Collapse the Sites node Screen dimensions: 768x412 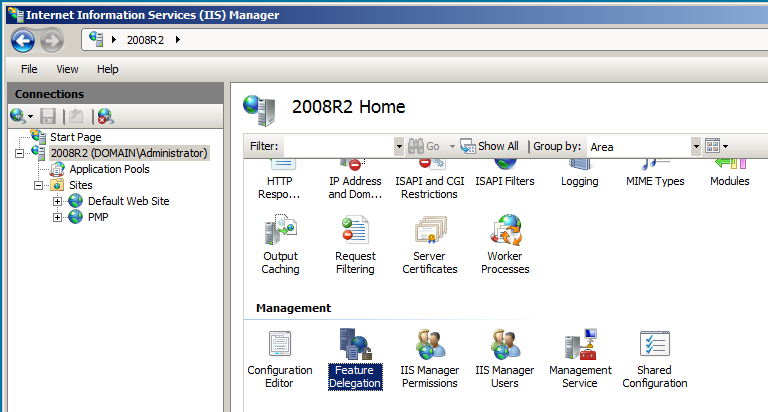[x=38, y=185]
